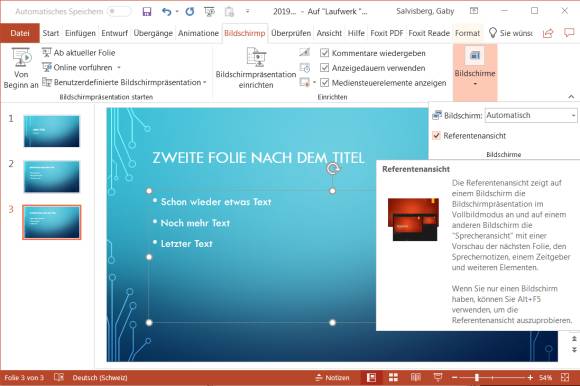Viewport: 580px width, 386px height.
Task: Click the Undo arrow icon
Action: click(x=166, y=12)
